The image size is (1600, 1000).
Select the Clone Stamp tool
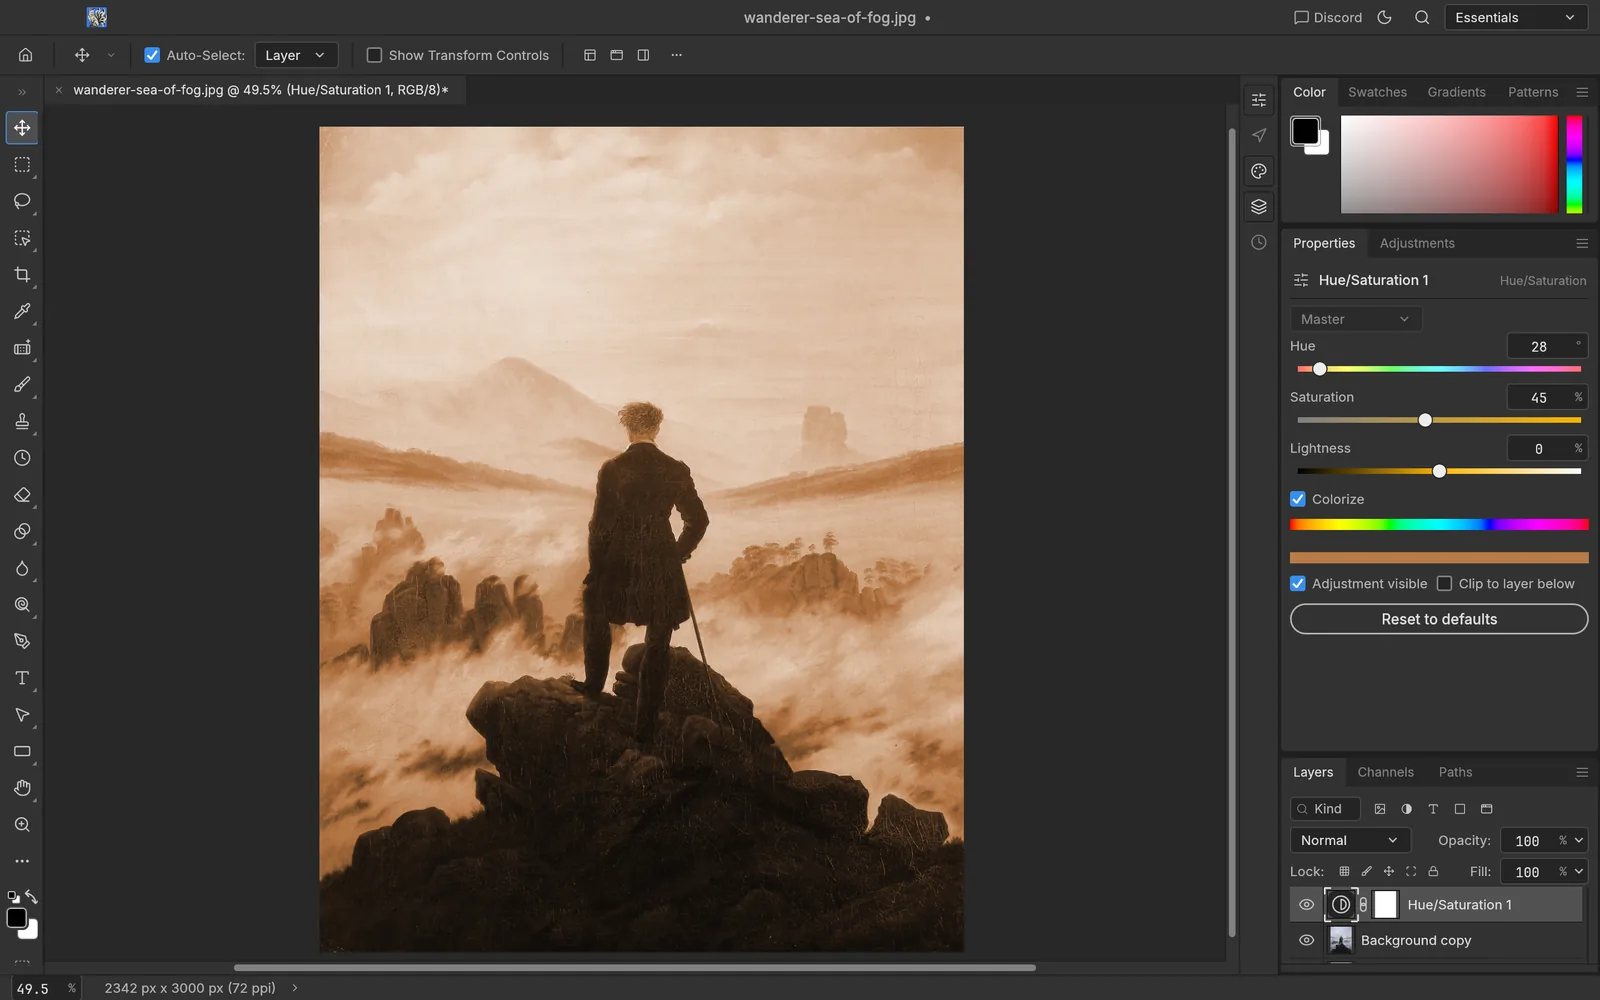(x=22, y=422)
